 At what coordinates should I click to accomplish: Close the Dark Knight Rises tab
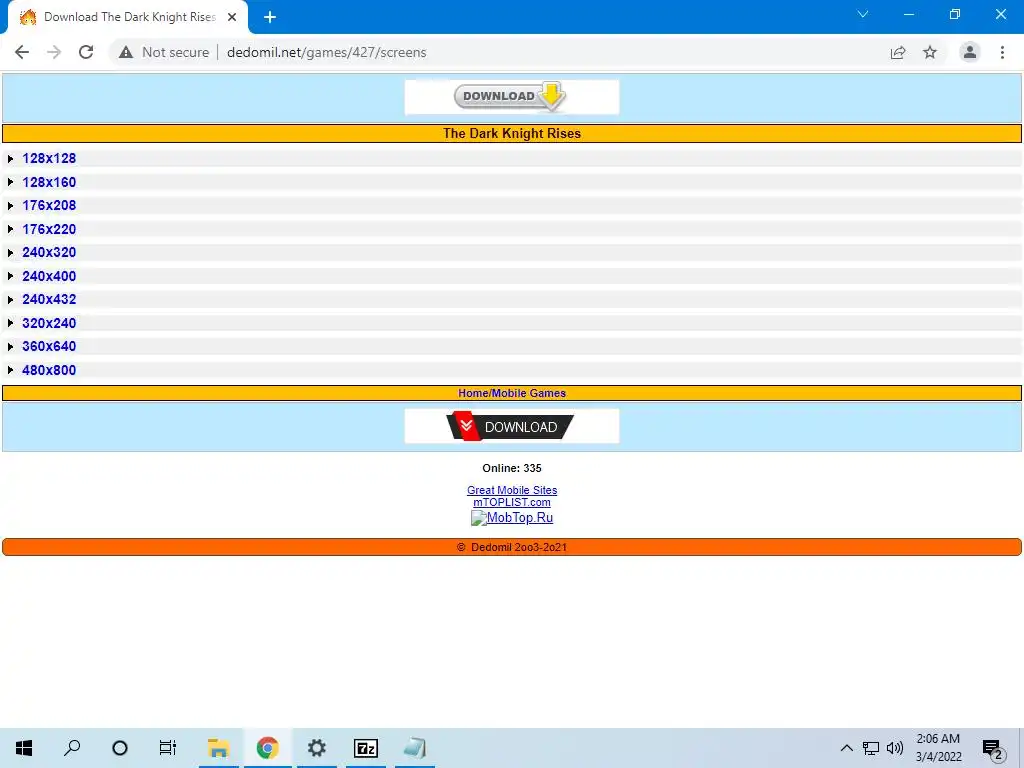(x=232, y=17)
